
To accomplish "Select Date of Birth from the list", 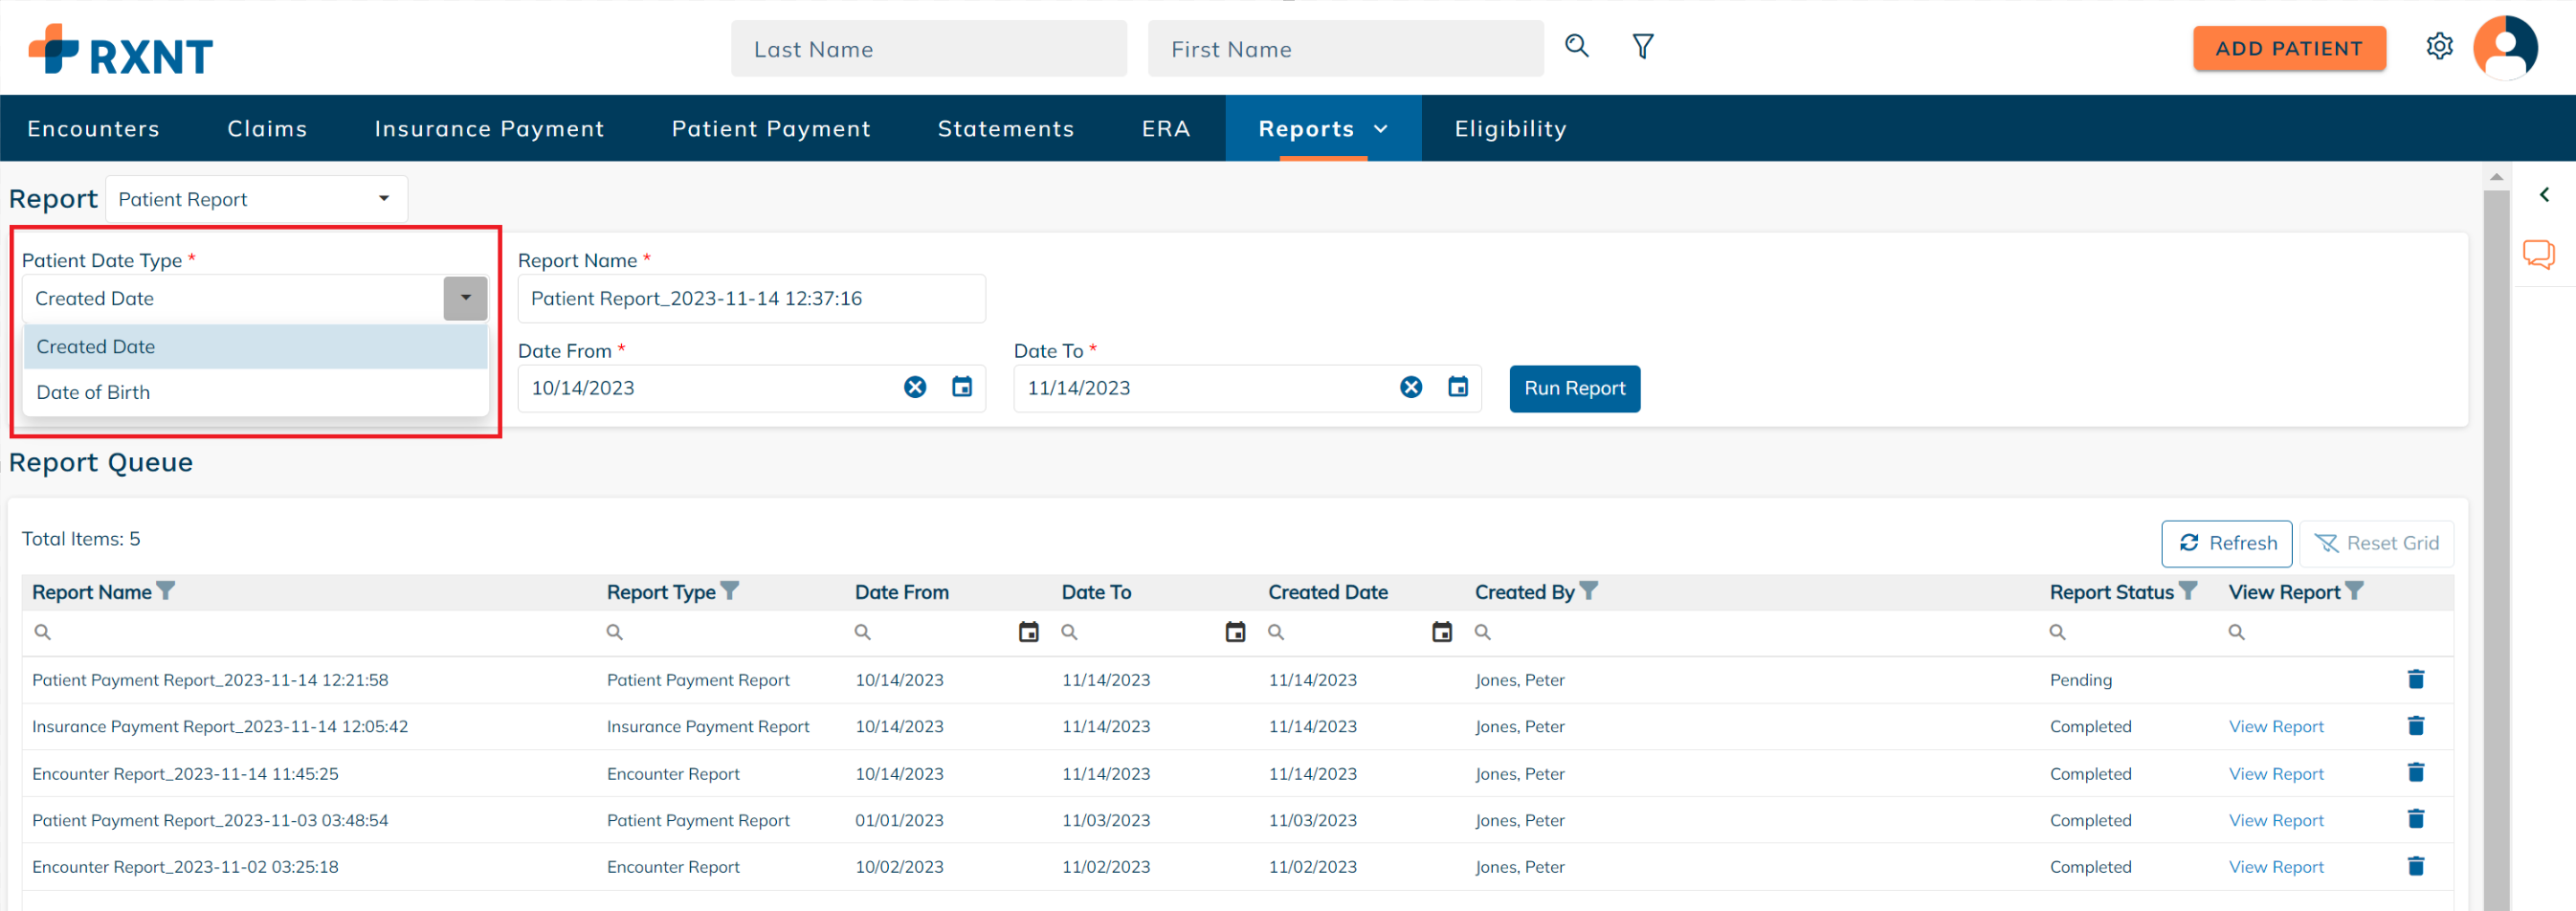I will pos(93,393).
